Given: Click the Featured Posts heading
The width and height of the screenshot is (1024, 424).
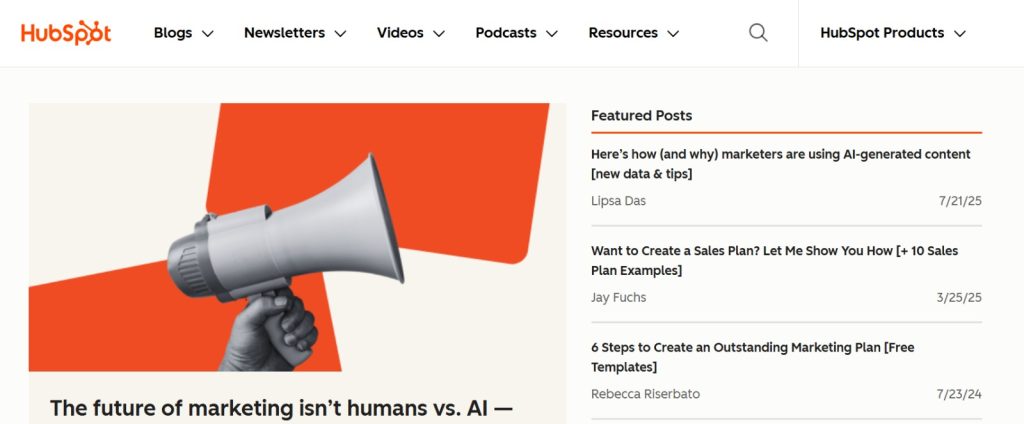Looking at the screenshot, I should [x=641, y=115].
